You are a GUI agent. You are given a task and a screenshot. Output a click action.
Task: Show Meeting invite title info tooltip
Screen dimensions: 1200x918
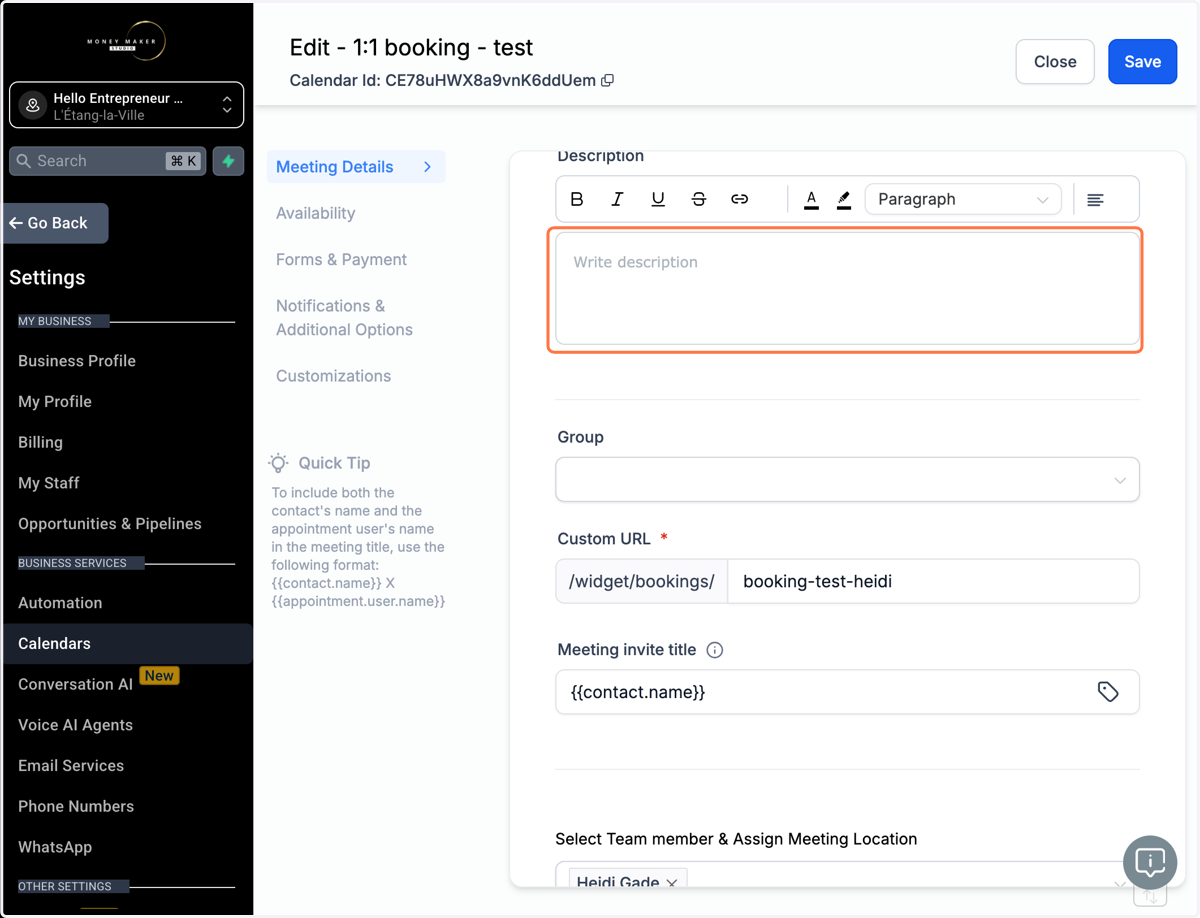pyautogui.click(x=714, y=650)
